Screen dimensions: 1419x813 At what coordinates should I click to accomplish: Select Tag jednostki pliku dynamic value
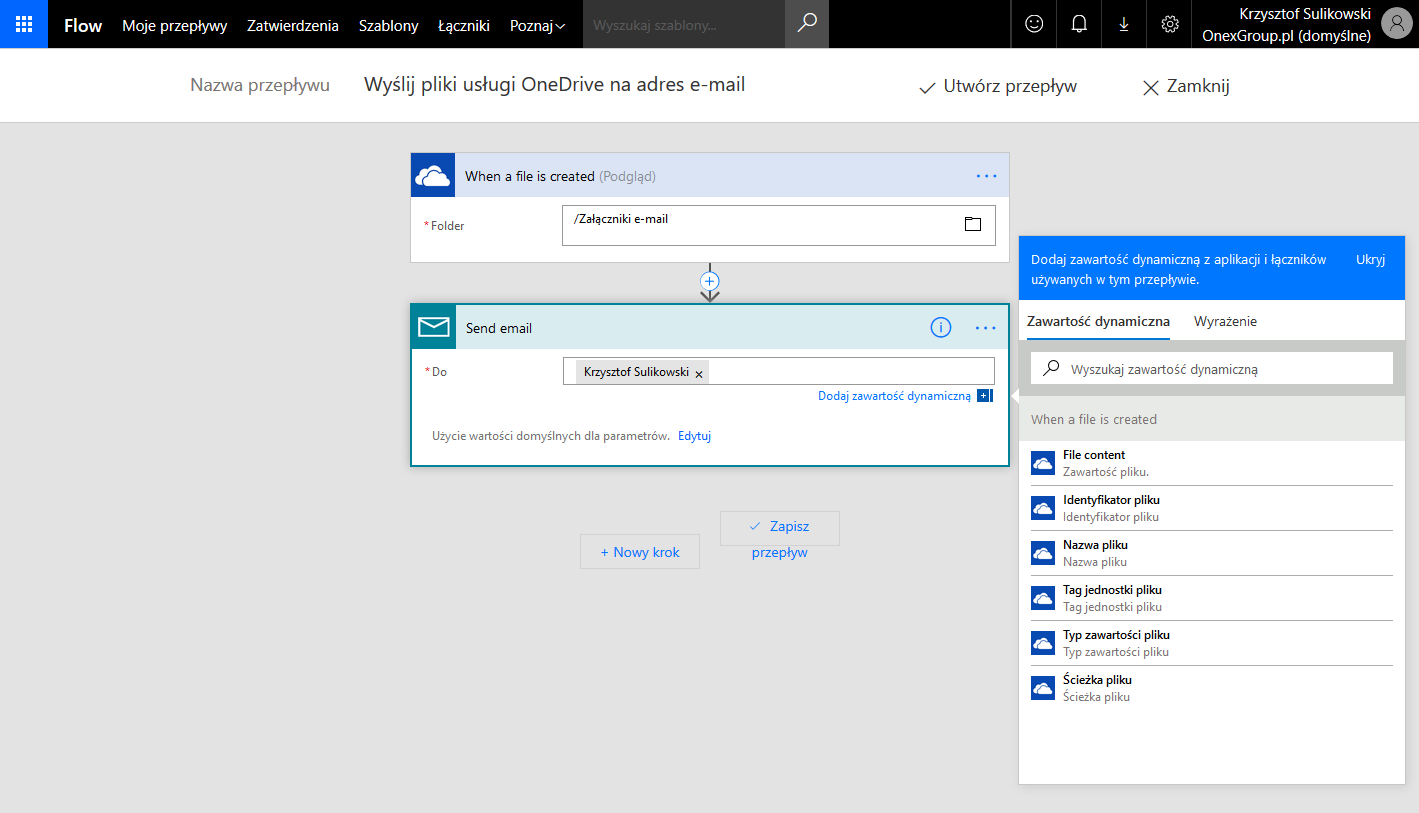pyautogui.click(x=1212, y=598)
